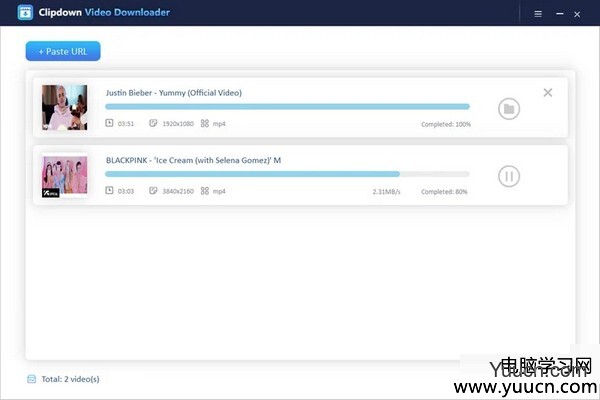Viewport: 600px width, 400px height.
Task: Click the resolution icon beside 1920x1080
Action: click(153, 123)
